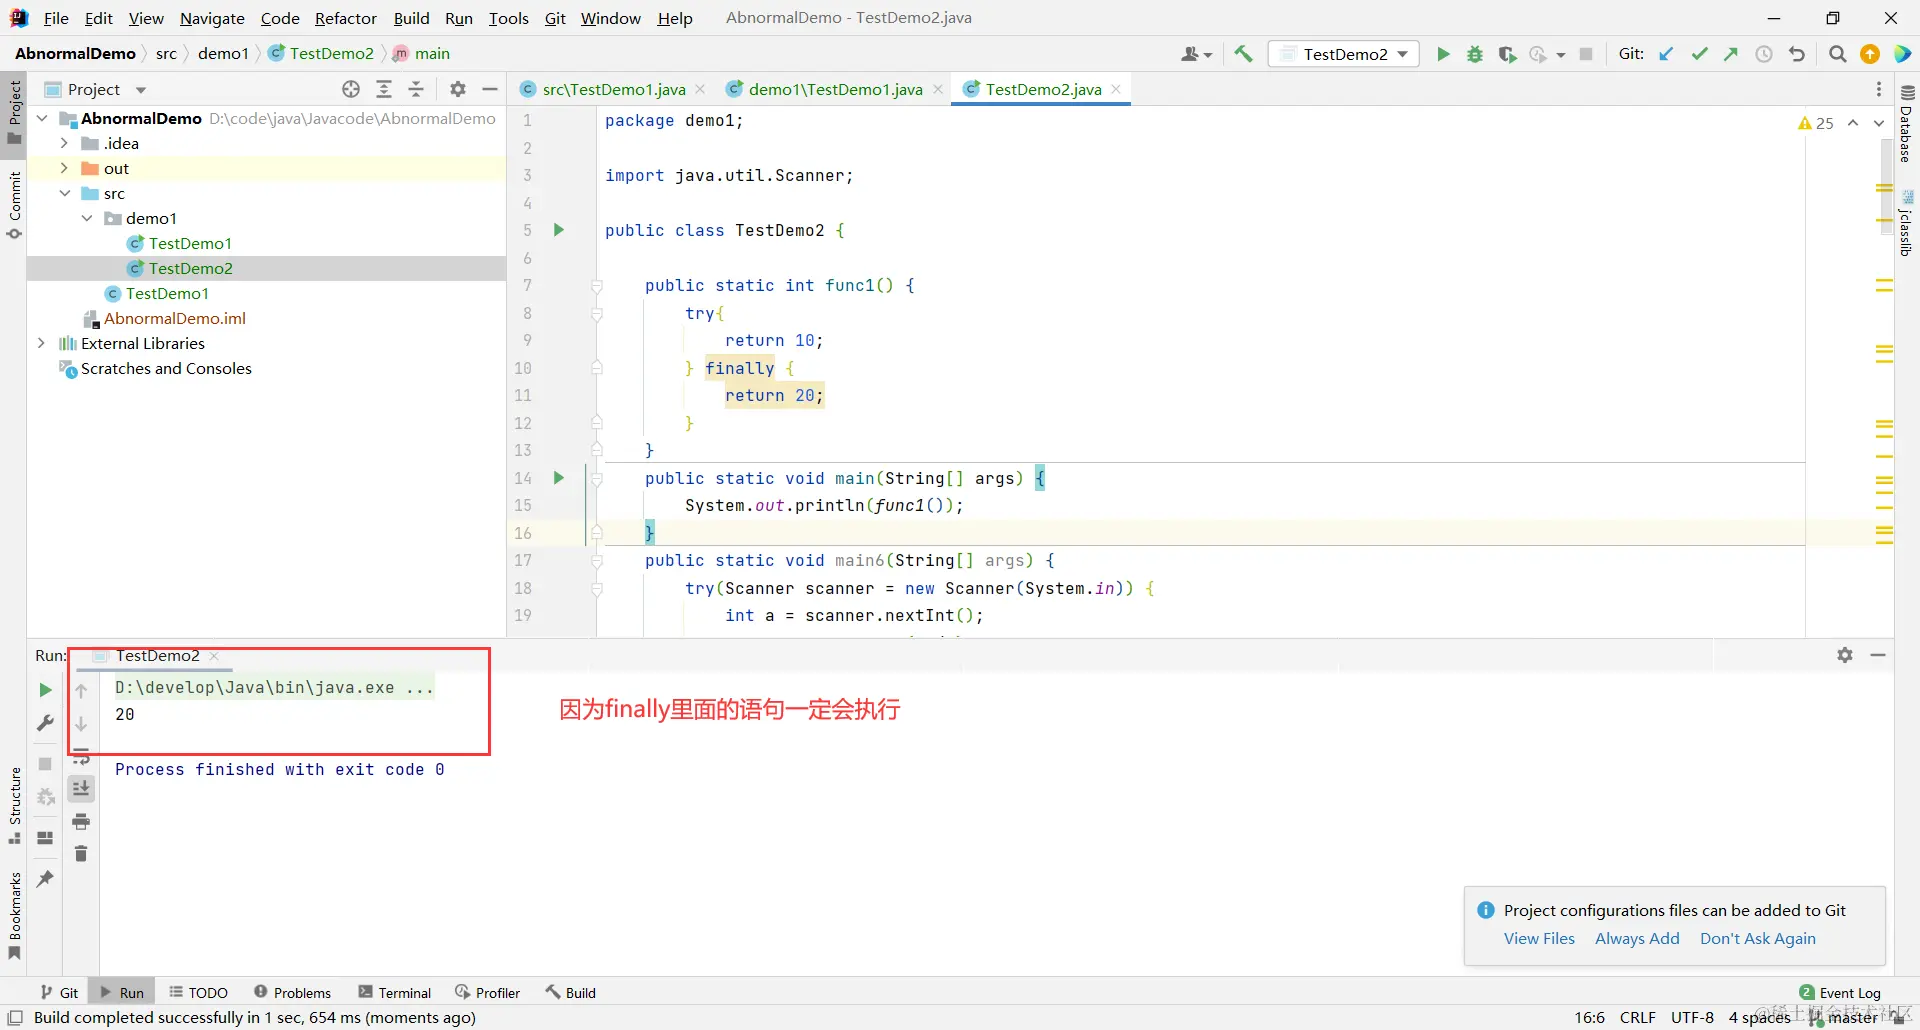Click the Scroll to End icon

tap(81, 789)
